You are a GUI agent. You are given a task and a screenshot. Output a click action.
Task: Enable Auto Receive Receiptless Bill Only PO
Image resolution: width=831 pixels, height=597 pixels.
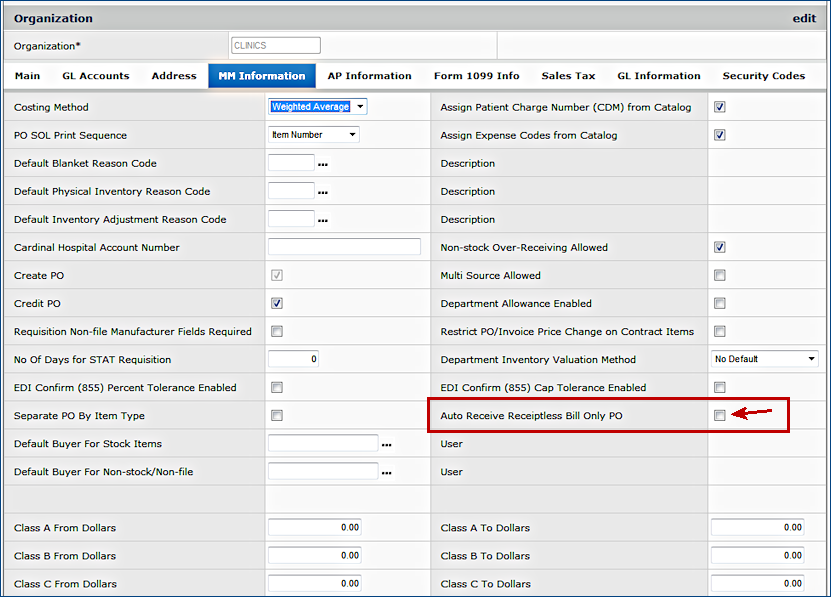[x=719, y=416]
